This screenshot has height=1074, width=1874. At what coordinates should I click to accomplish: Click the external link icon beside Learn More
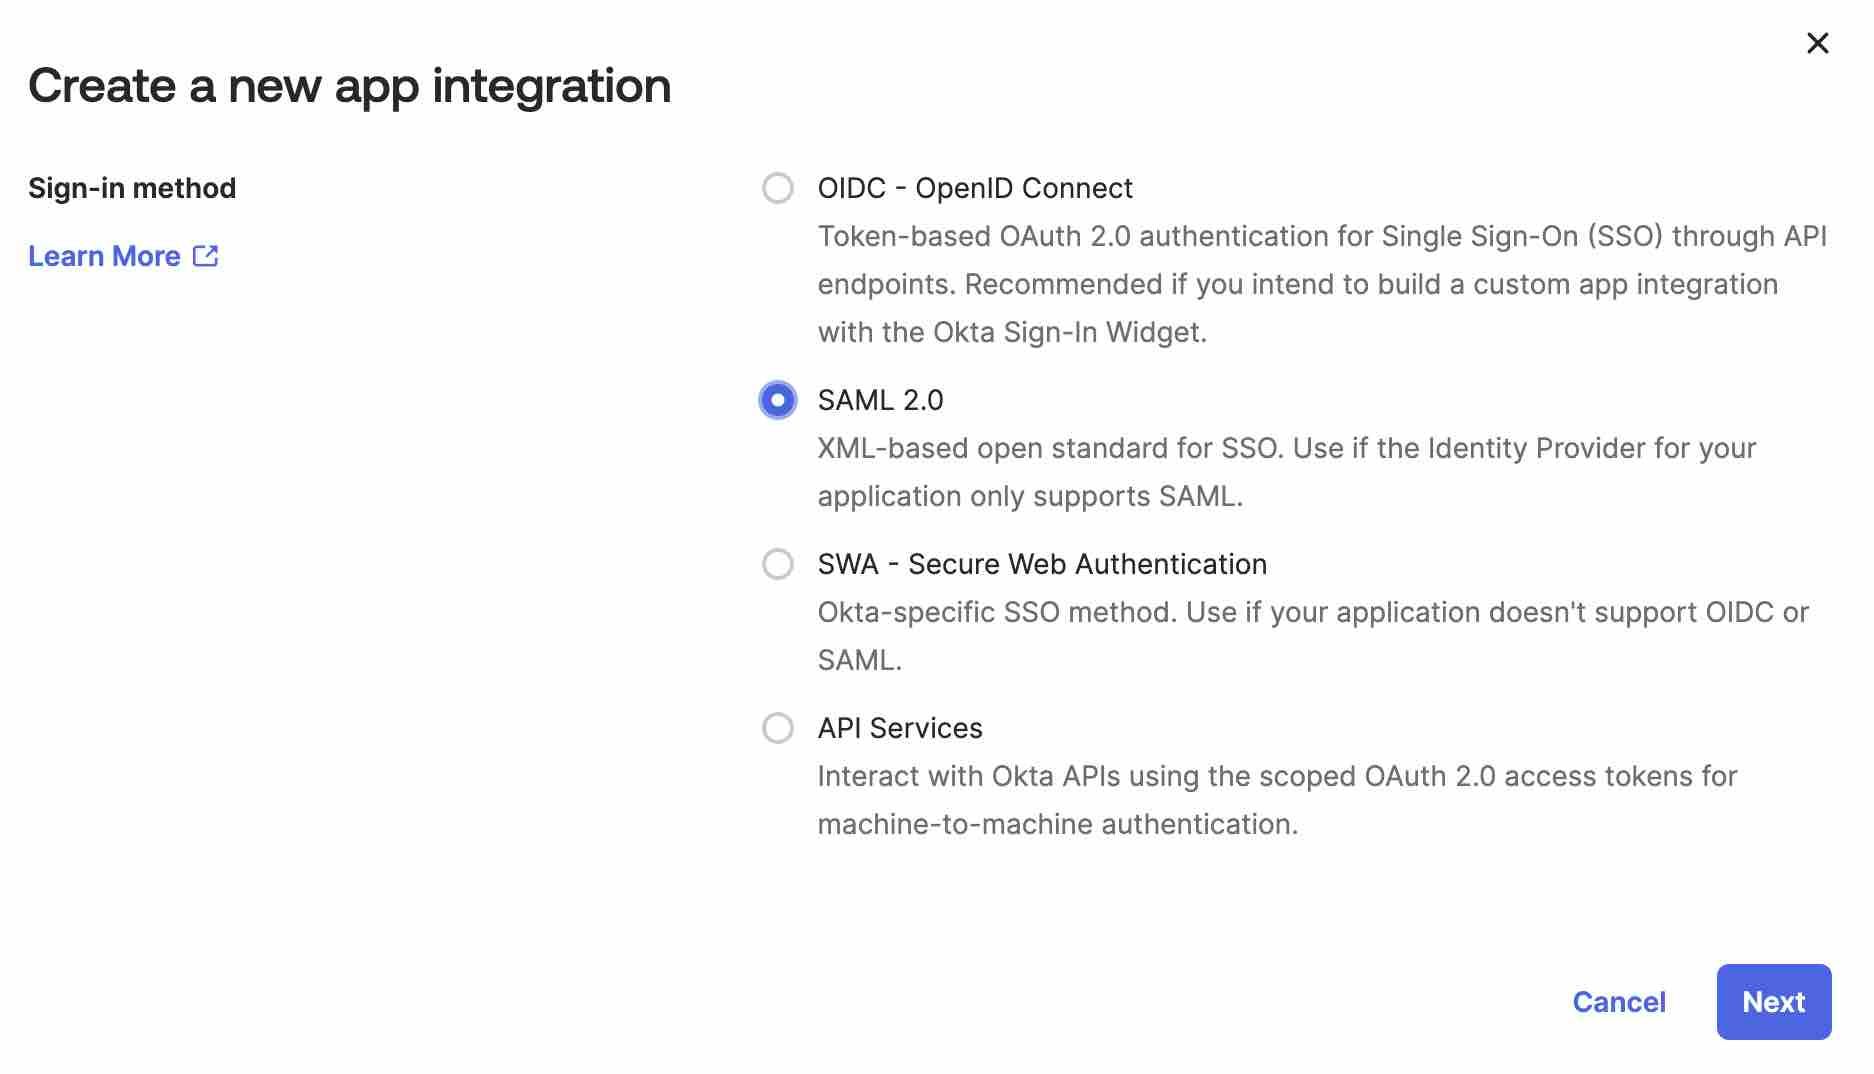tap(205, 256)
